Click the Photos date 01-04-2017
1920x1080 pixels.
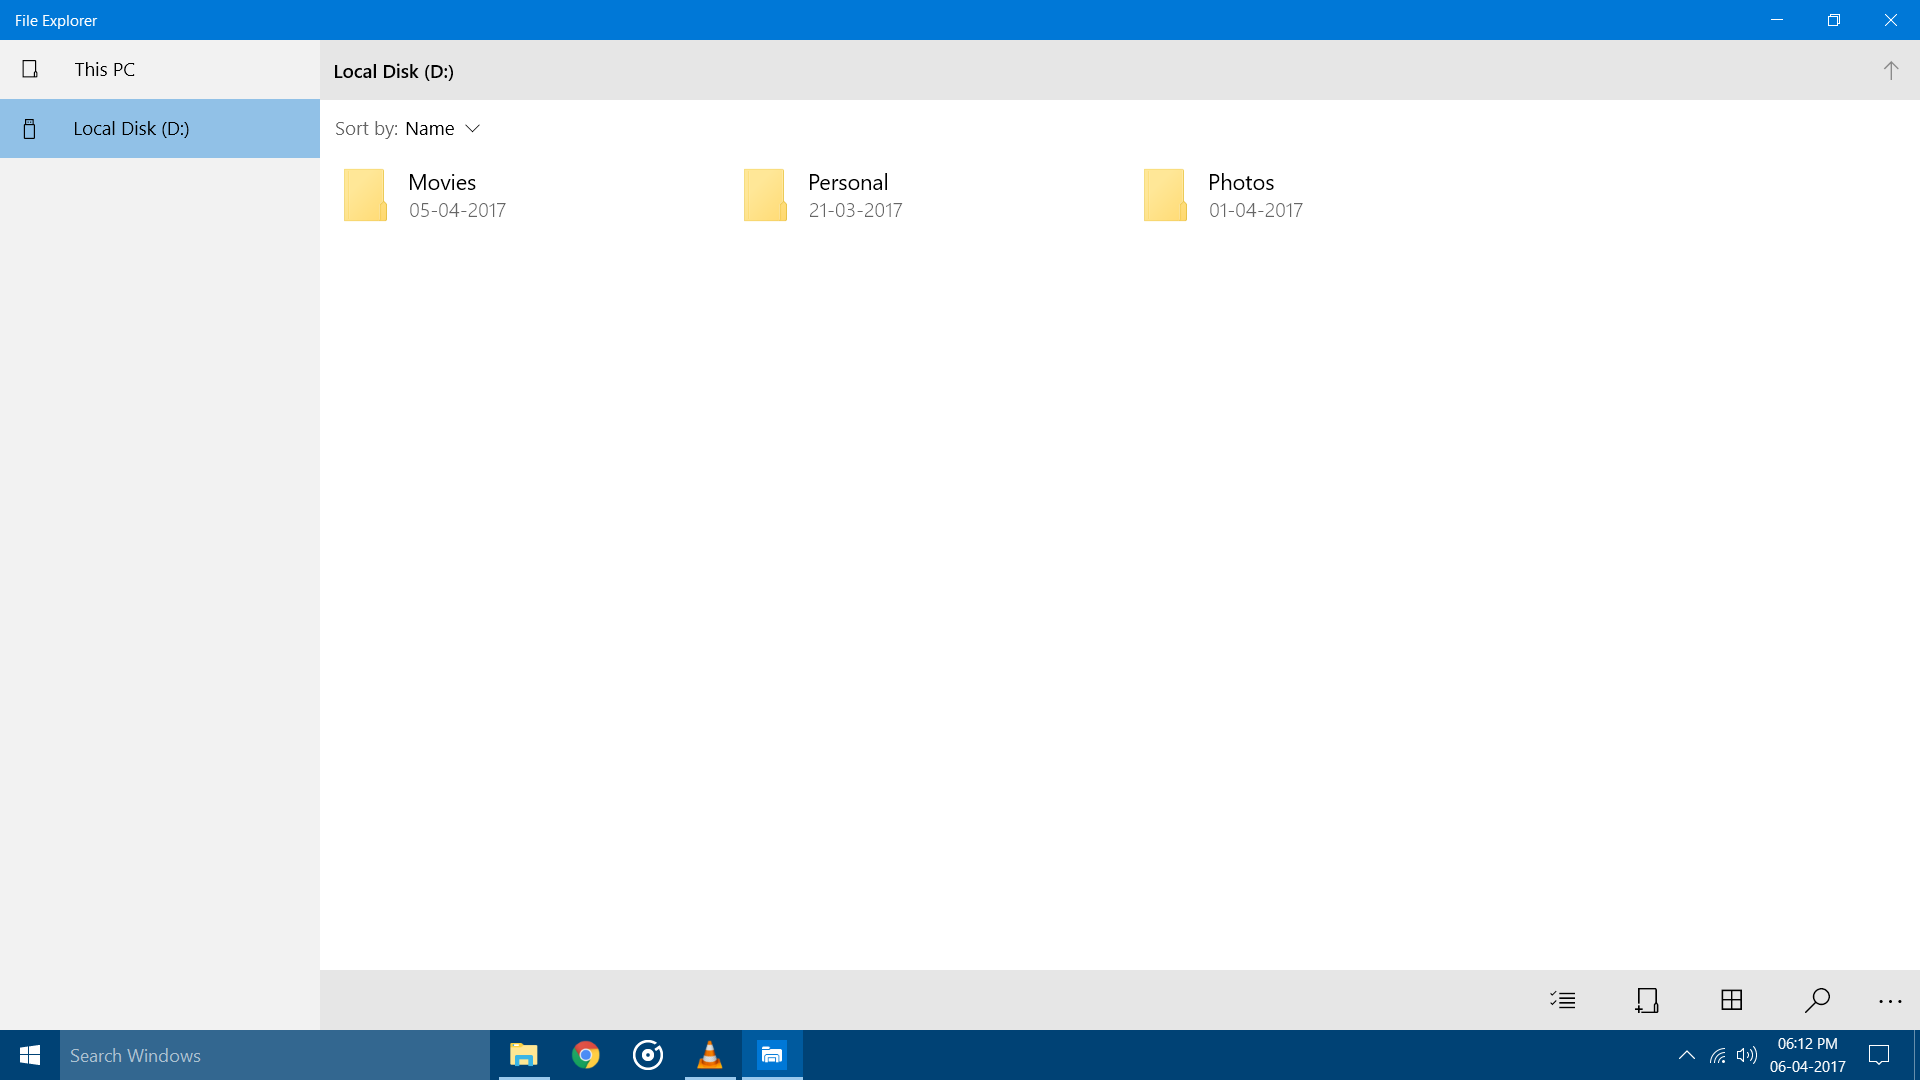click(1256, 210)
